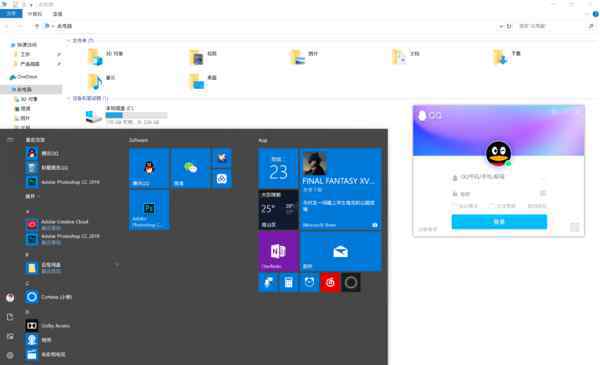Collapse the Folders group header in Explorer

pos(69,40)
